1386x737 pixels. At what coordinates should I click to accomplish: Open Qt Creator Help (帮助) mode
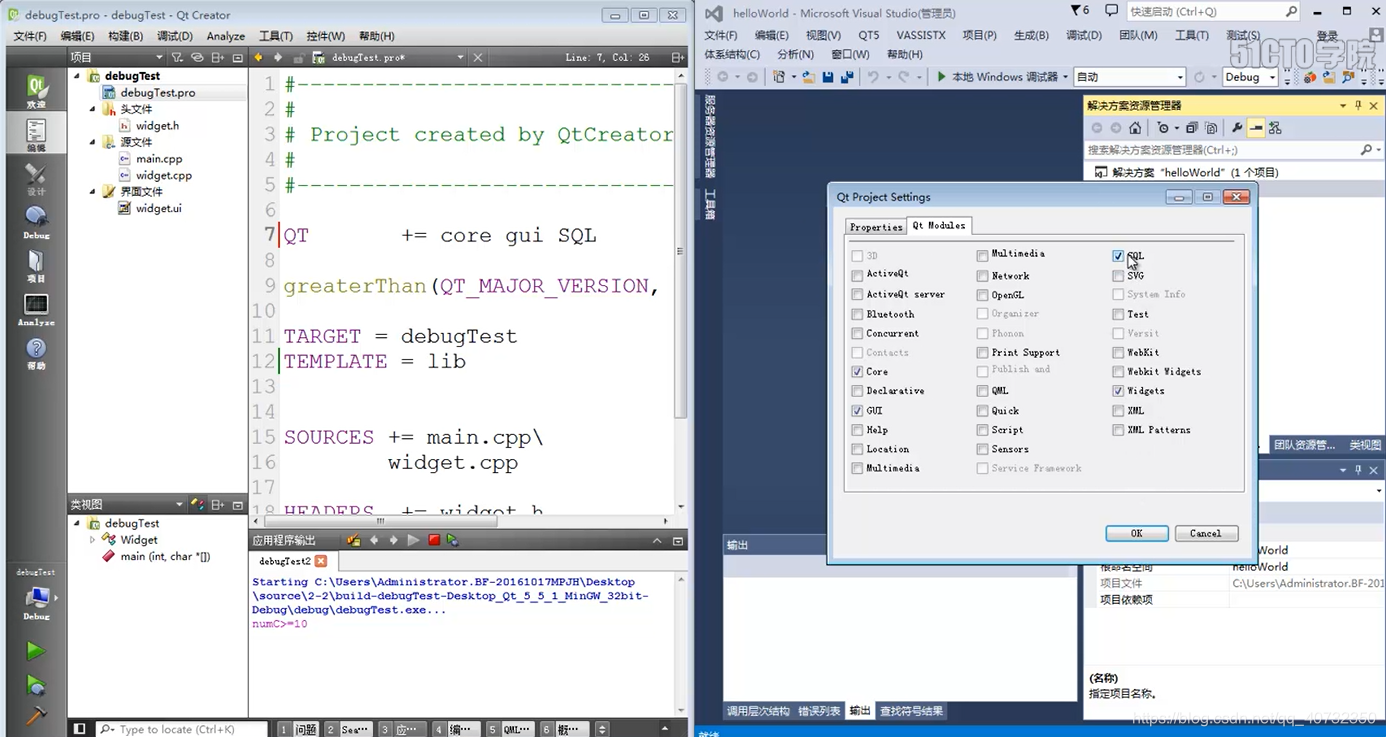pos(36,353)
